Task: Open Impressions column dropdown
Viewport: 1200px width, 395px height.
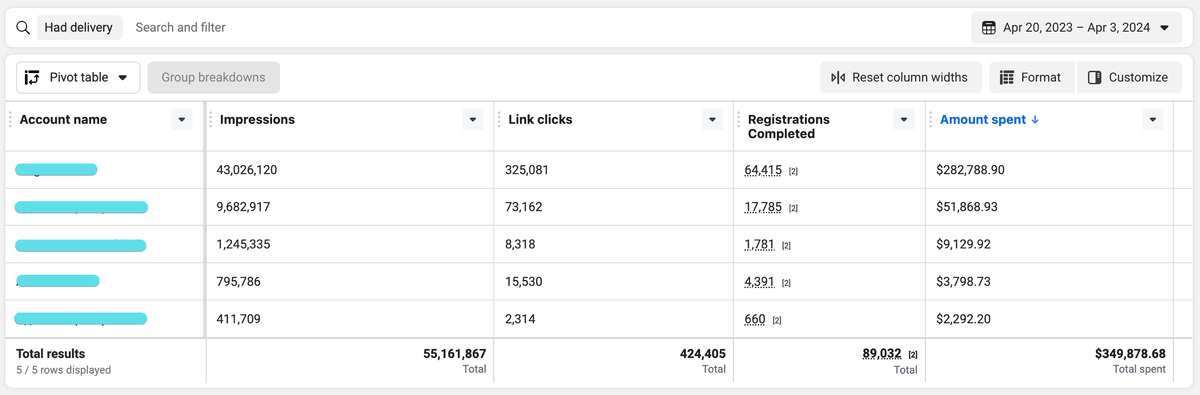Action: 473,119
